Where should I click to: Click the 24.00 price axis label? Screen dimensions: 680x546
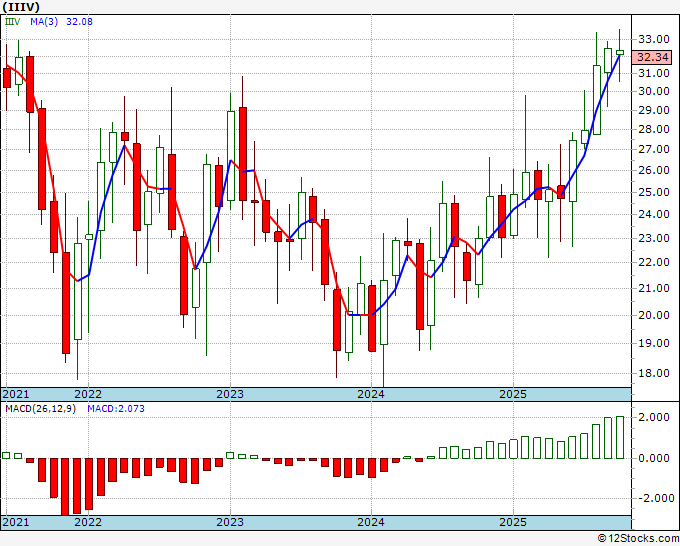click(654, 214)
